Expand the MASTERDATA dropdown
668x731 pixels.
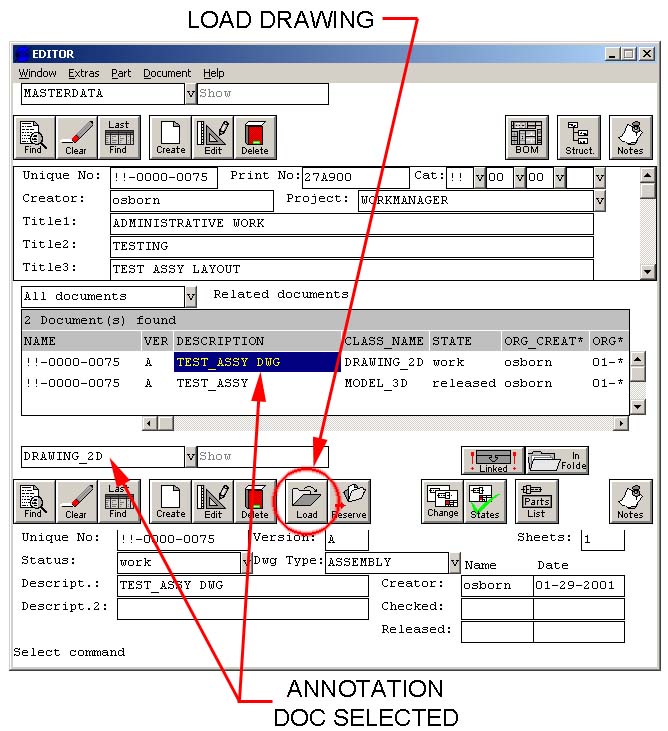pos(191,94)
